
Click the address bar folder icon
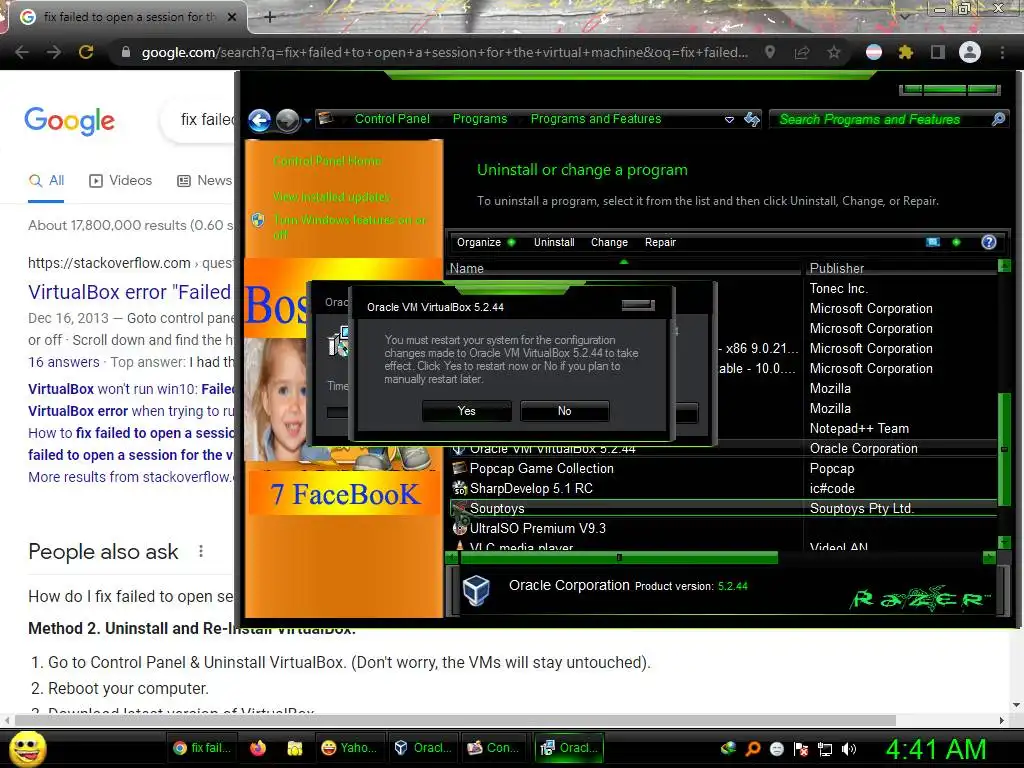click(x=325, y=118)
